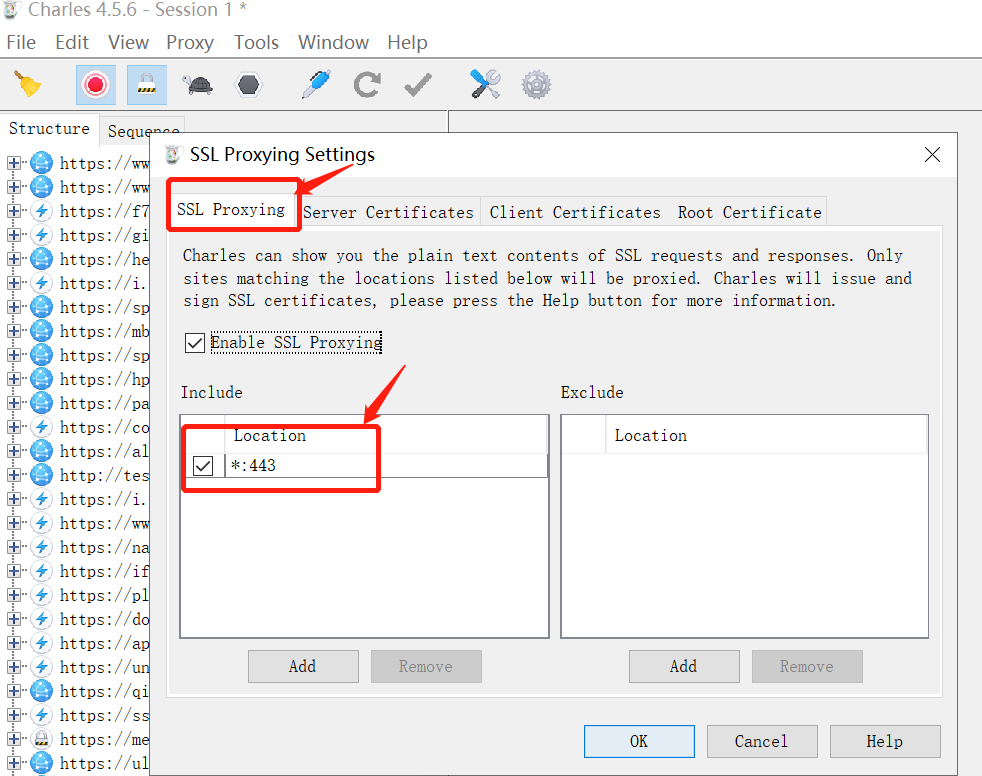This screenshot has width=982, height=776.
Task: Expand the https://pa tree node
Action: (14, 403)
